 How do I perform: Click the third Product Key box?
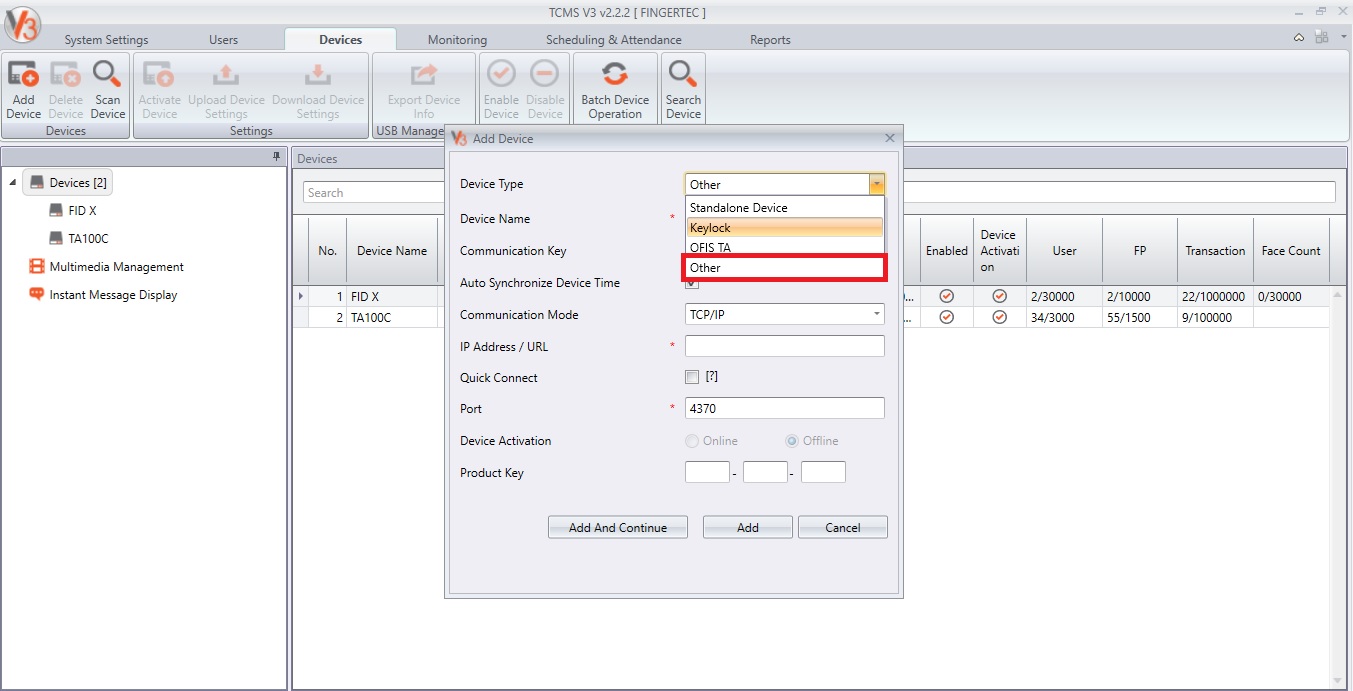point(823,472)
